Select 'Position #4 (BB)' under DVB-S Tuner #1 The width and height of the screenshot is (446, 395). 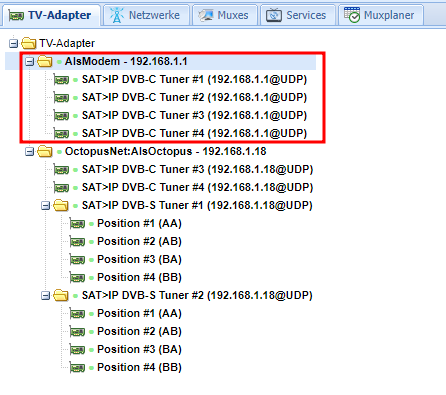(139, 278)
